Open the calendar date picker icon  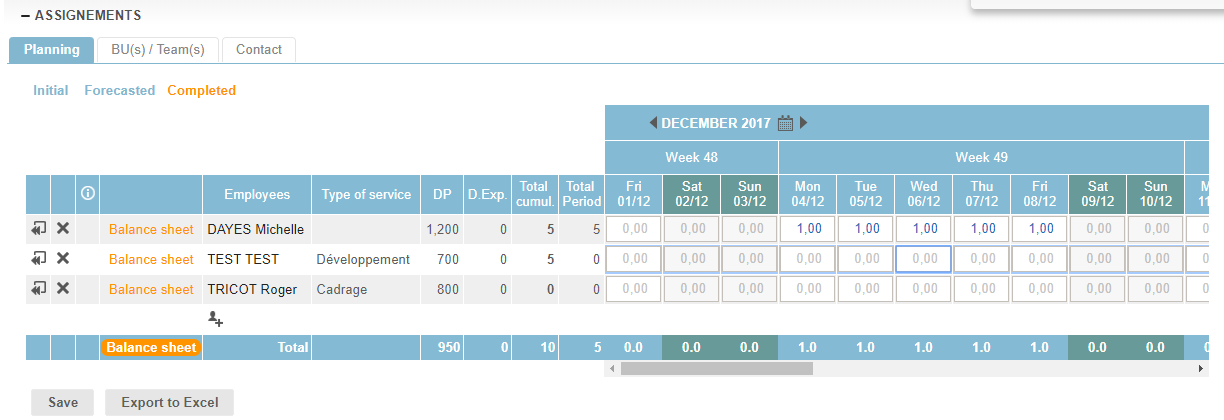click(785, 124)
